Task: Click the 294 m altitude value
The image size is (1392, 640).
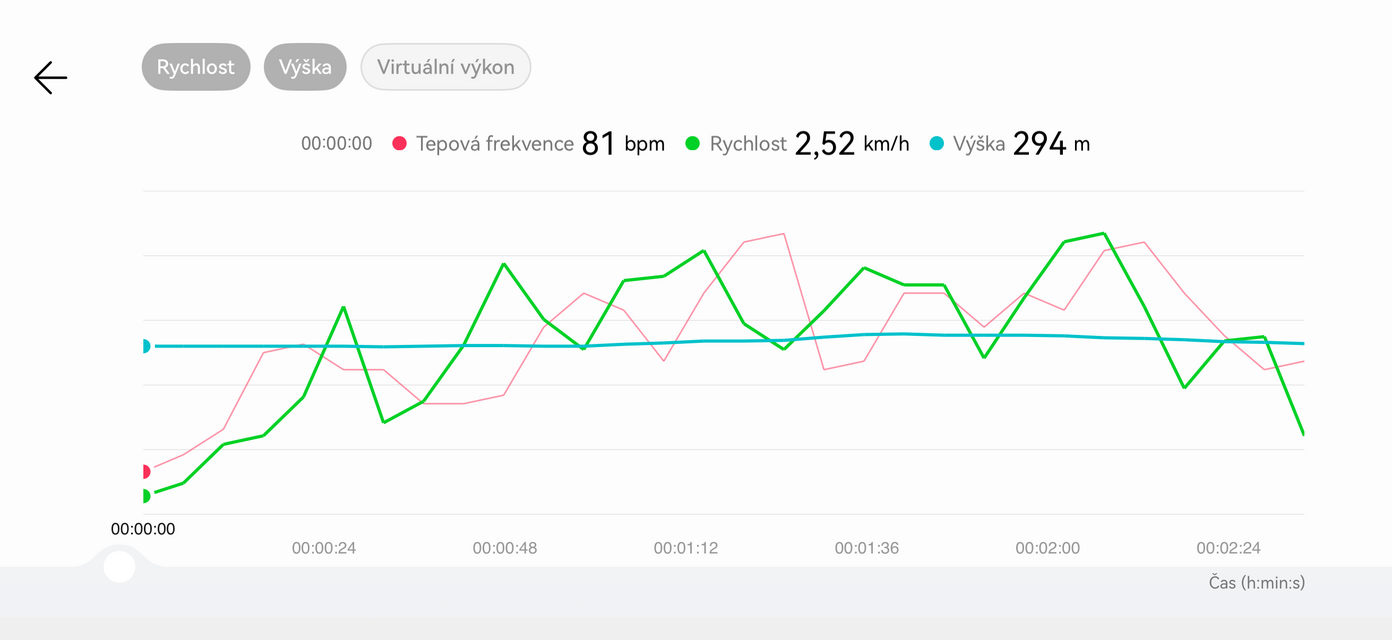Action: click(1050, 144)
